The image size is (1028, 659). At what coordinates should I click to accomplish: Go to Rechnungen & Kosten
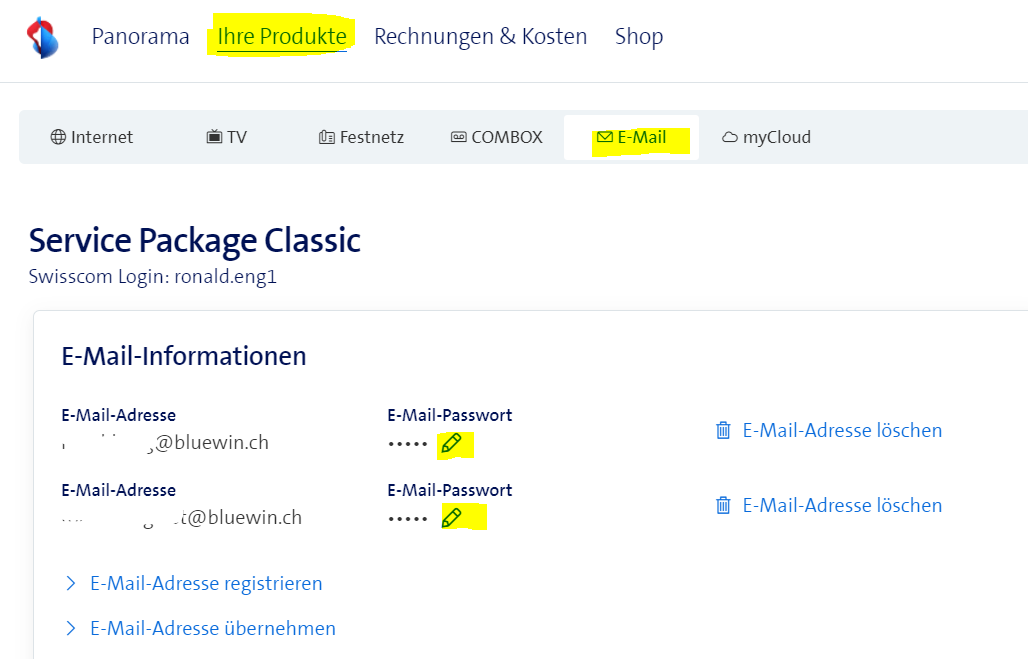click(x=480, y=37)
